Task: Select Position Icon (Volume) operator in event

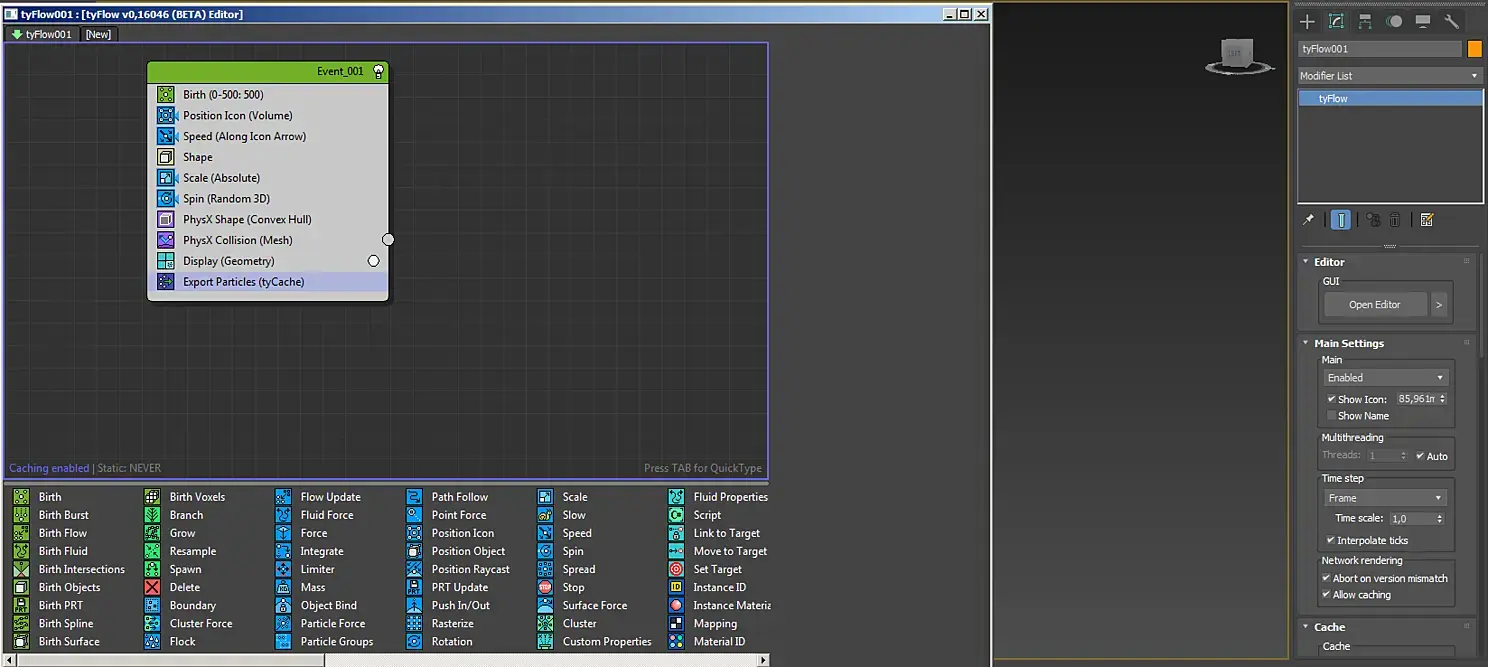Action: 268,115
